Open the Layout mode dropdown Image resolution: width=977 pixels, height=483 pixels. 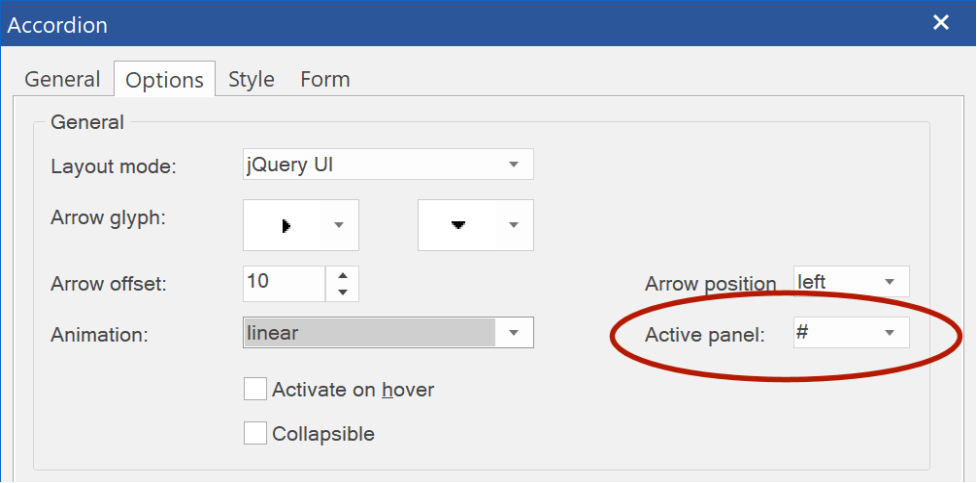(388, 165)
